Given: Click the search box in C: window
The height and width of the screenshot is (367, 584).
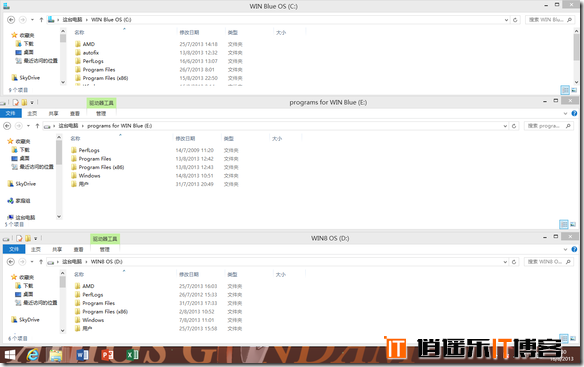Looking at the screenshot, I should coord(549,20).
